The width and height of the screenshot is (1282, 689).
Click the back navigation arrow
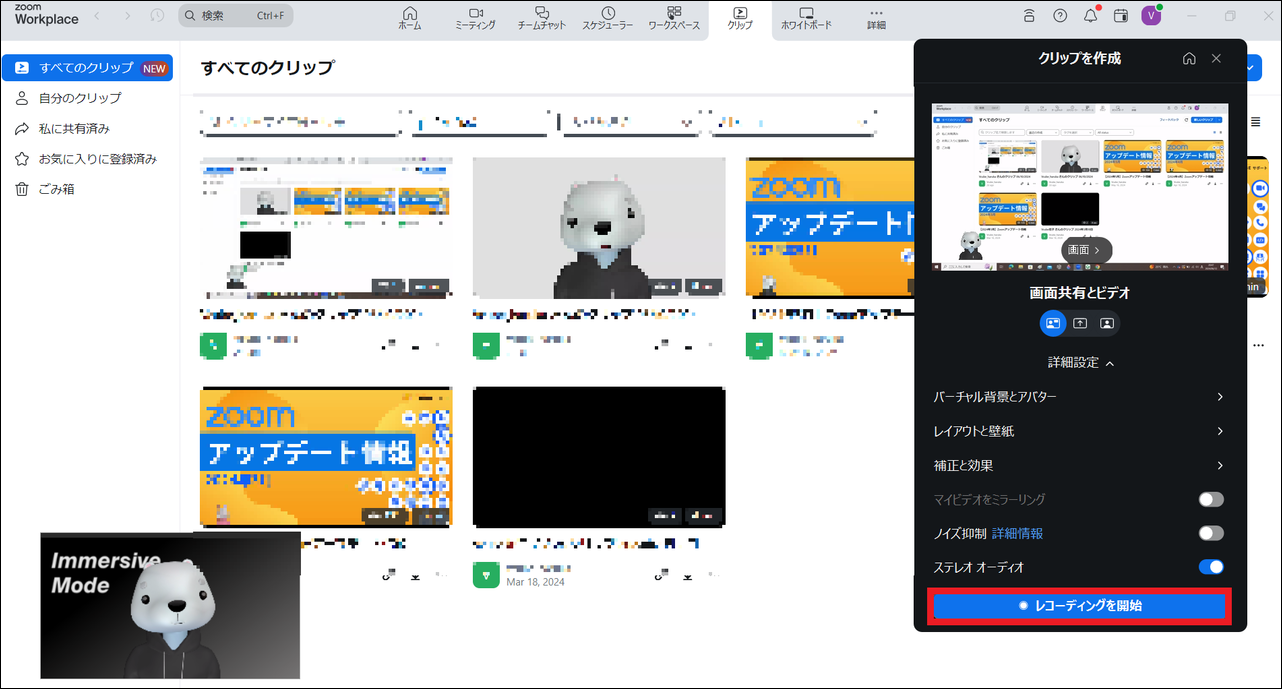coord(97,16)
